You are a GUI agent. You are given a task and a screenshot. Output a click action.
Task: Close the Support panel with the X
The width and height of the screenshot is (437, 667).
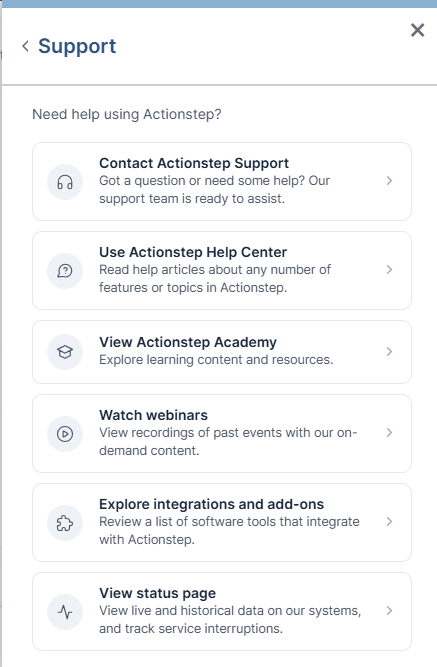(417, 30)
